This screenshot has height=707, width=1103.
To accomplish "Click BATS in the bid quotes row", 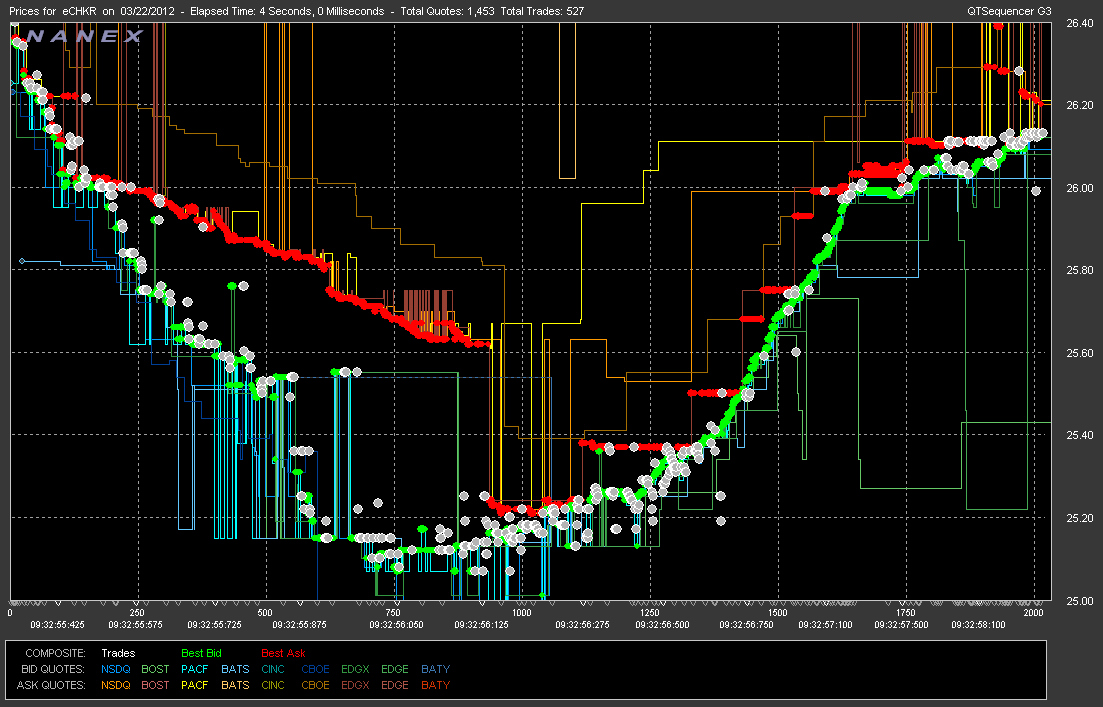I will pyautogui.click(x=235, y=669).
